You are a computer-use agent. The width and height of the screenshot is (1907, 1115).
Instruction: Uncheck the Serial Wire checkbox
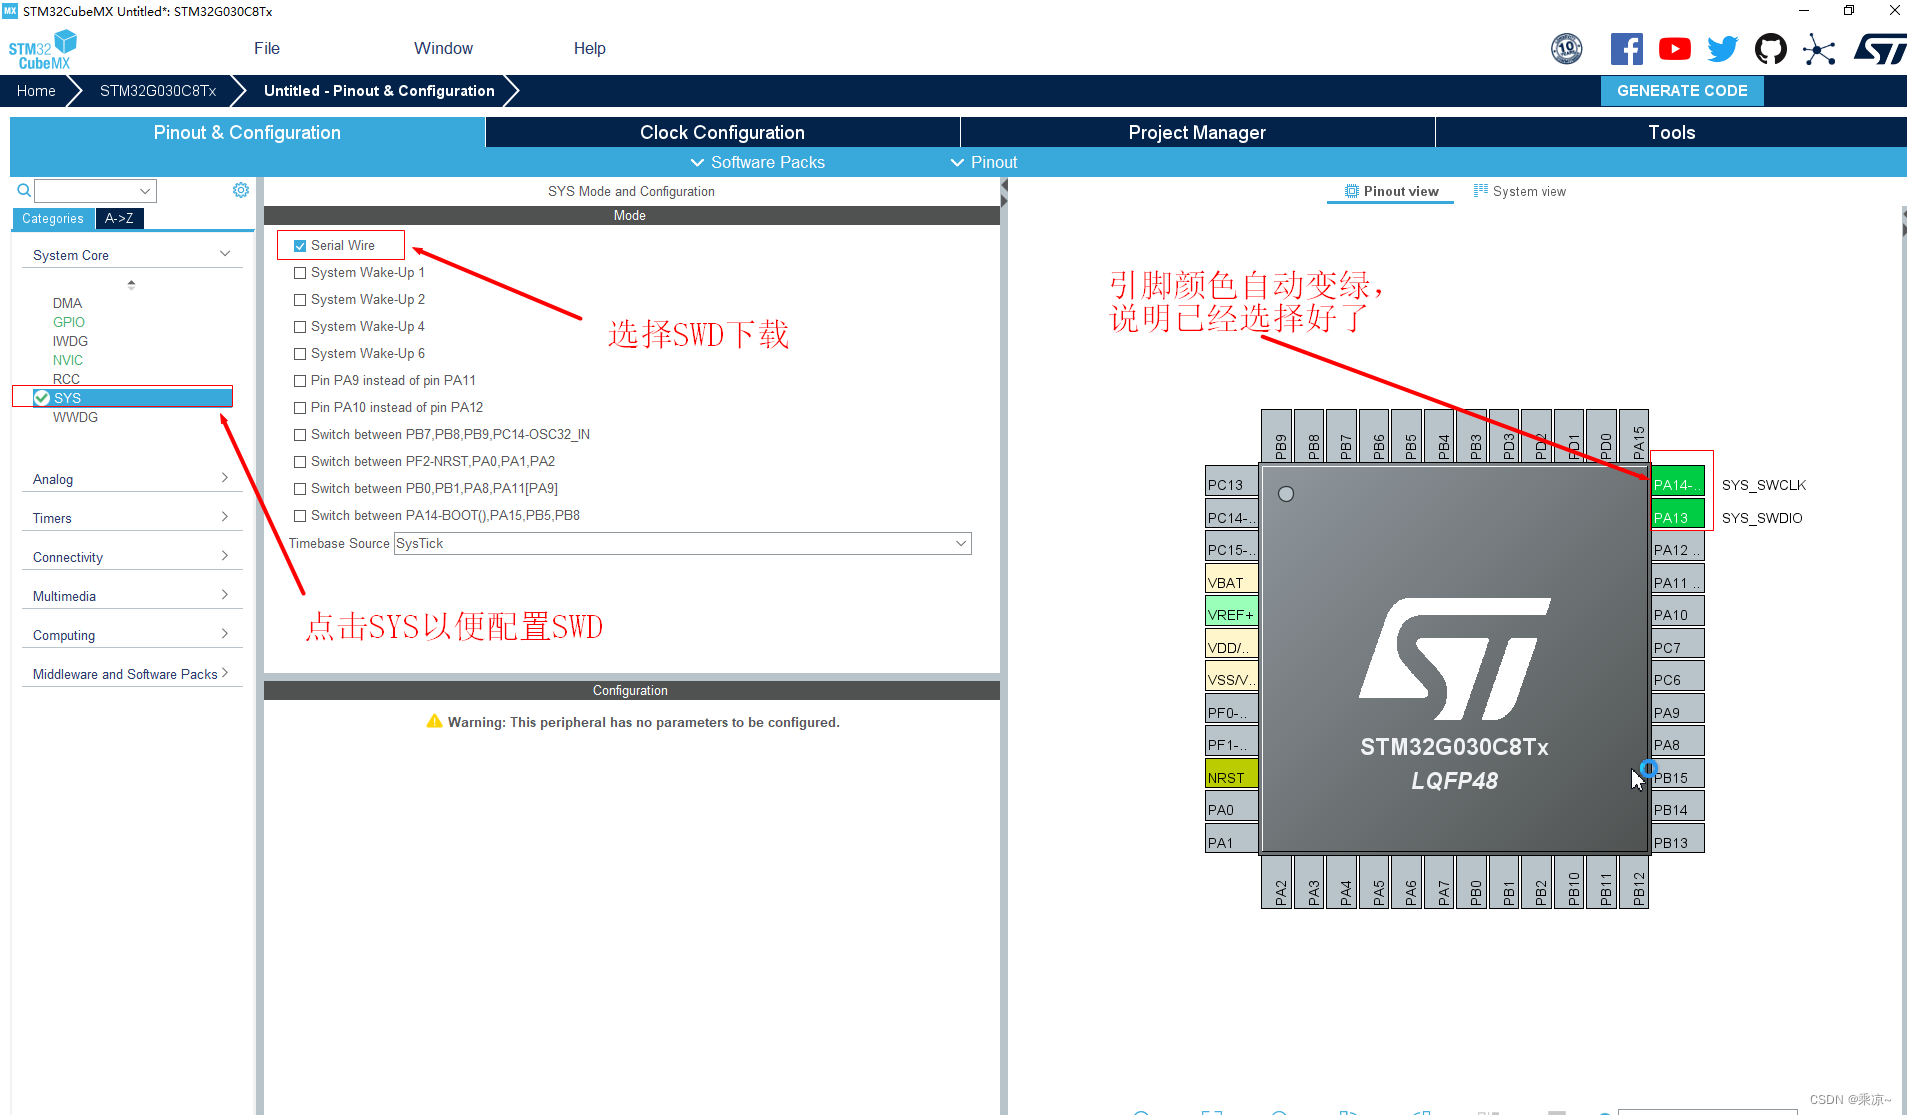tap(300, 245)
